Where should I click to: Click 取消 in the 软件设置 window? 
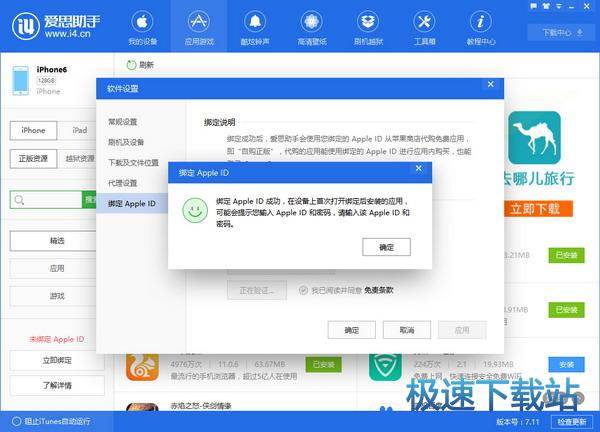pos(407,330)
